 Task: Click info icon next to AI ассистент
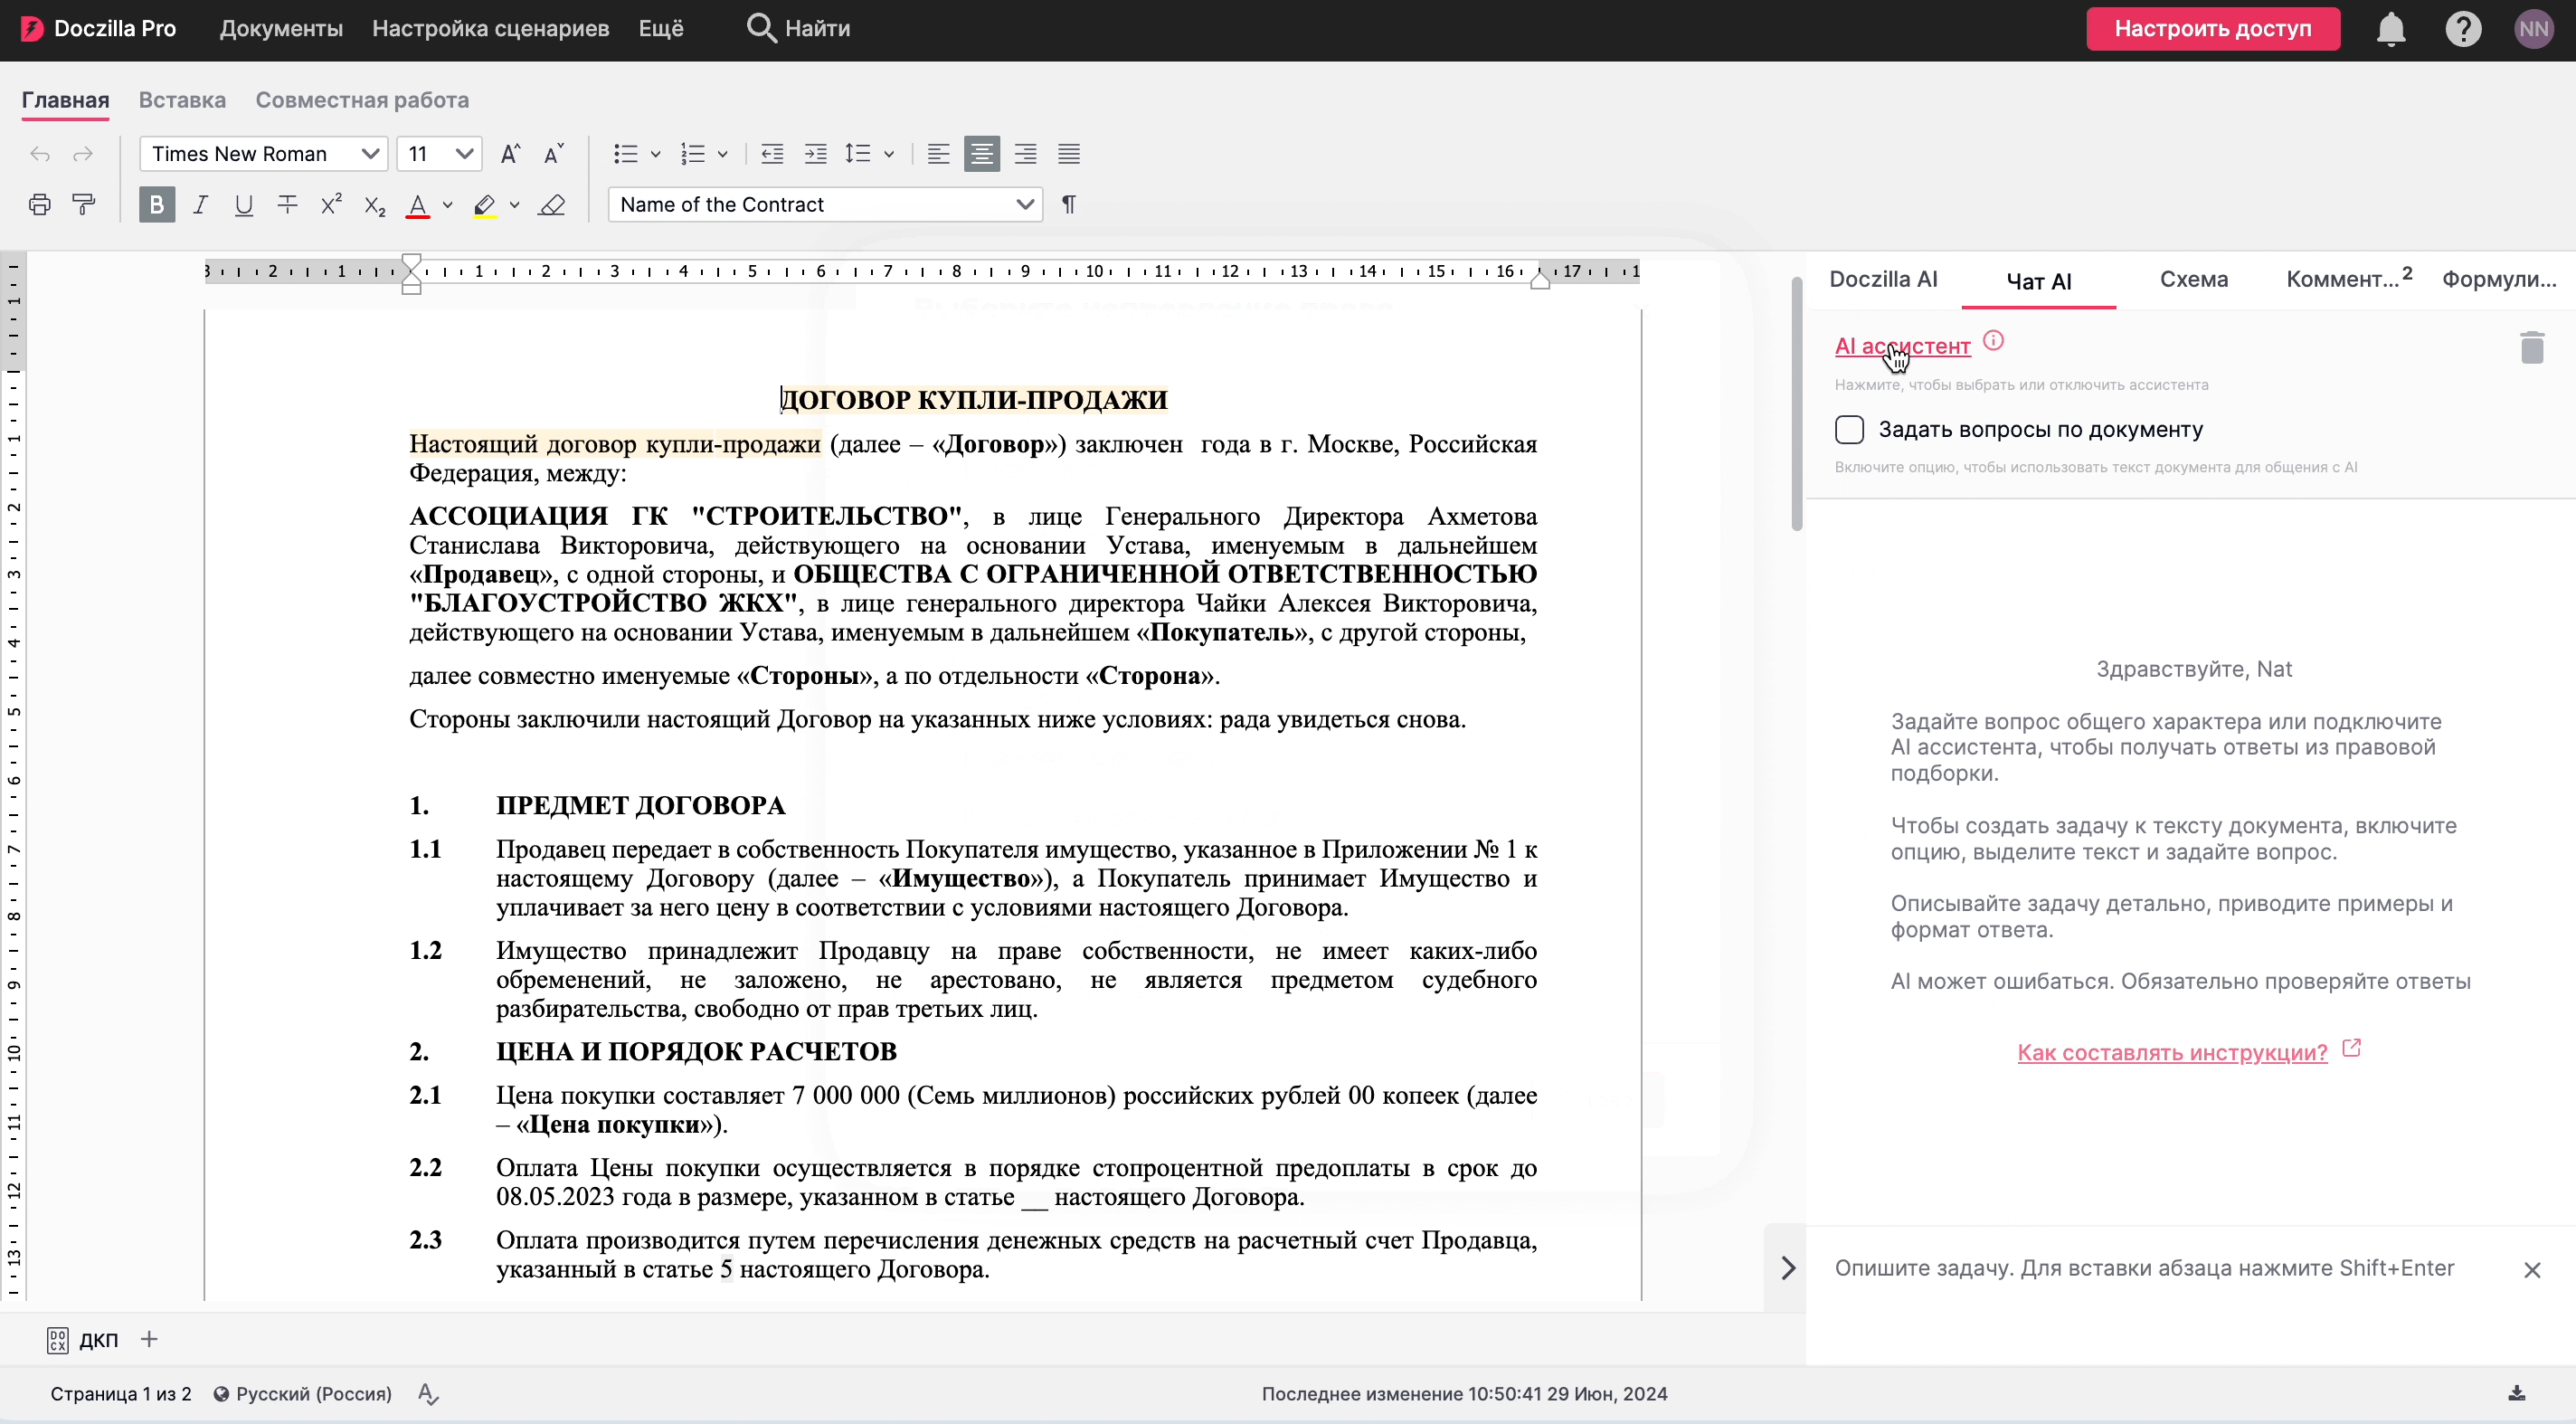[1993, 341]
